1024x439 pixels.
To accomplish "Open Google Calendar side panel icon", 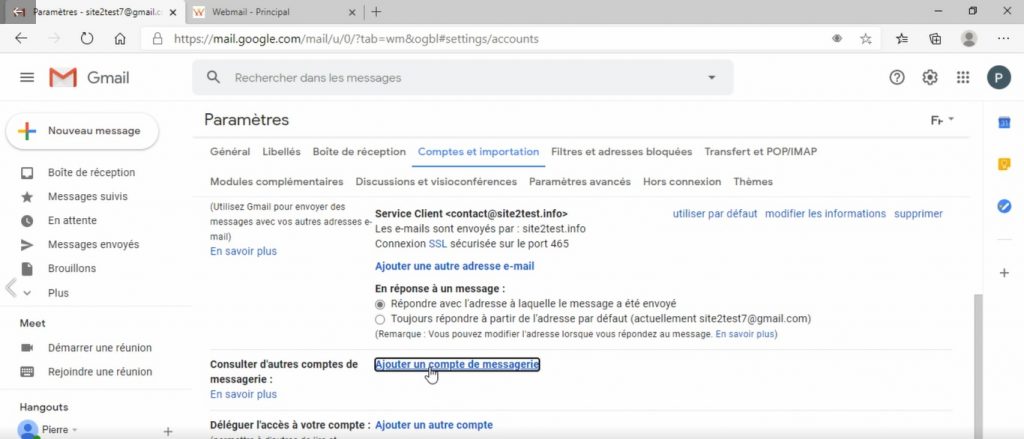I will pos(1004,122).
